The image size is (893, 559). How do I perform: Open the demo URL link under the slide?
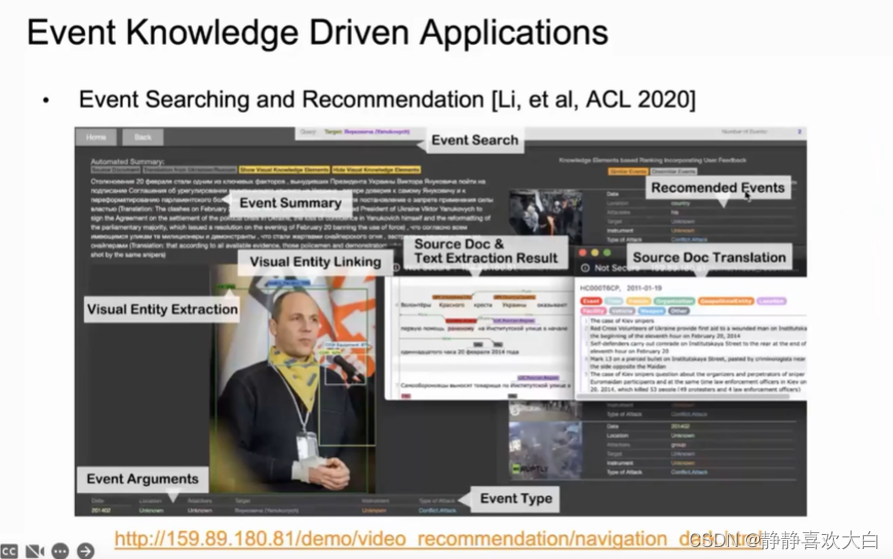[x=437, y=539]
